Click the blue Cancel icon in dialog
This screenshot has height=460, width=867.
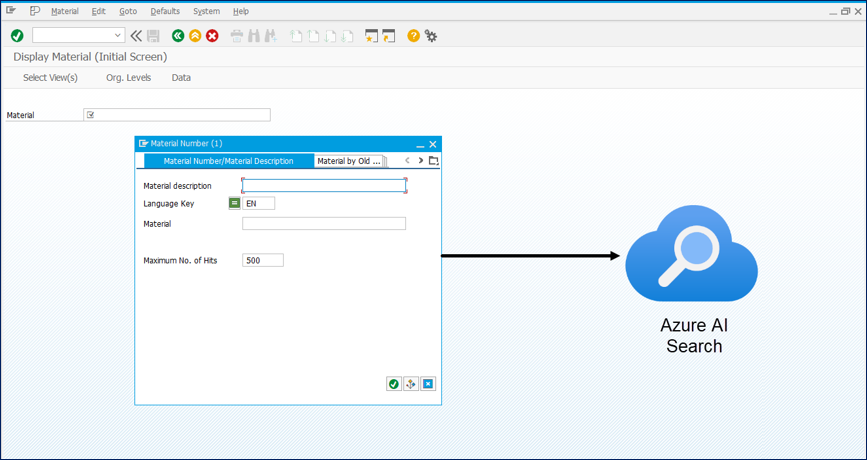coord(428,384)
